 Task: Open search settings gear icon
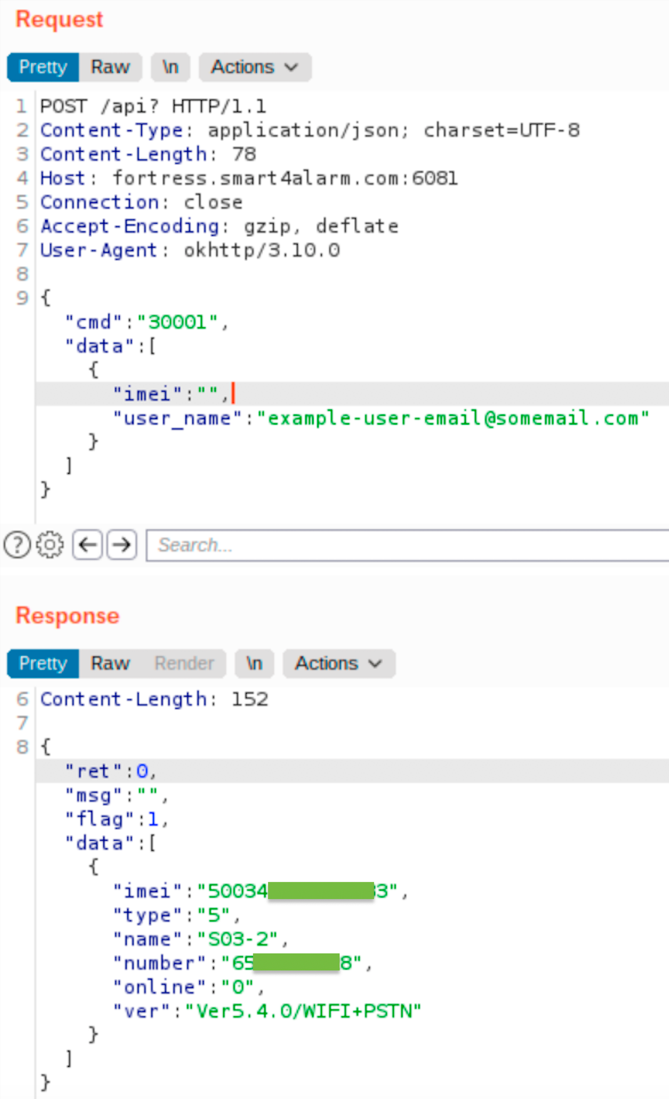click(50, 545)
